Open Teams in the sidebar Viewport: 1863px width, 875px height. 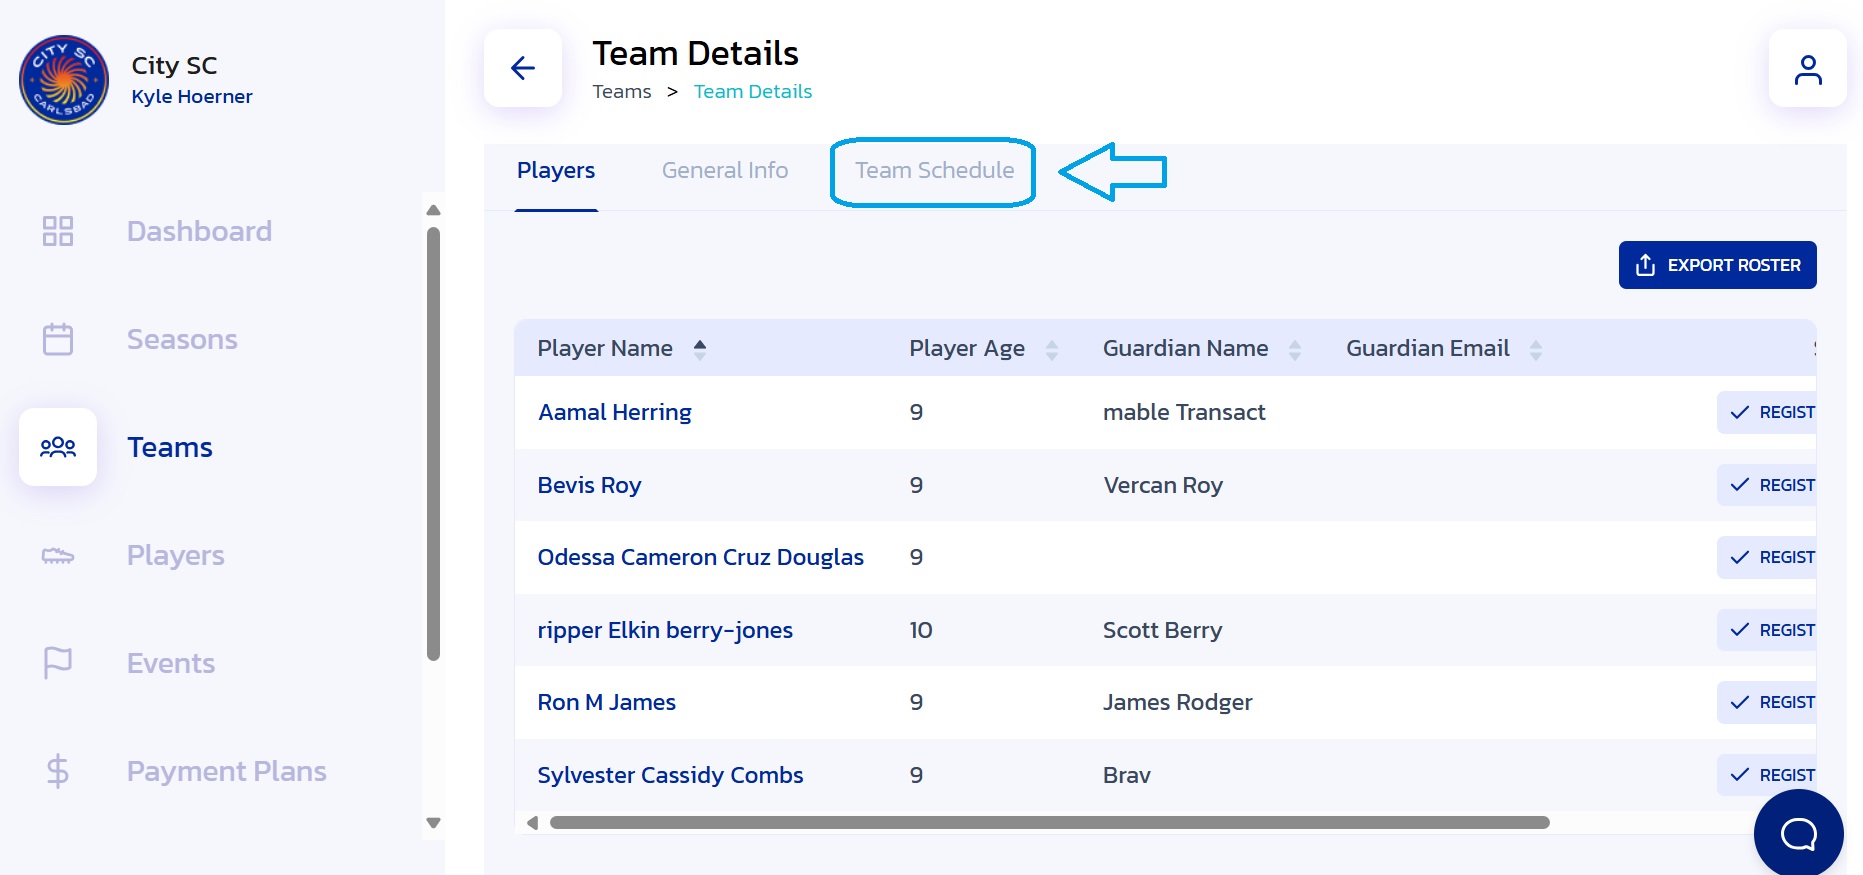point(170,447)
